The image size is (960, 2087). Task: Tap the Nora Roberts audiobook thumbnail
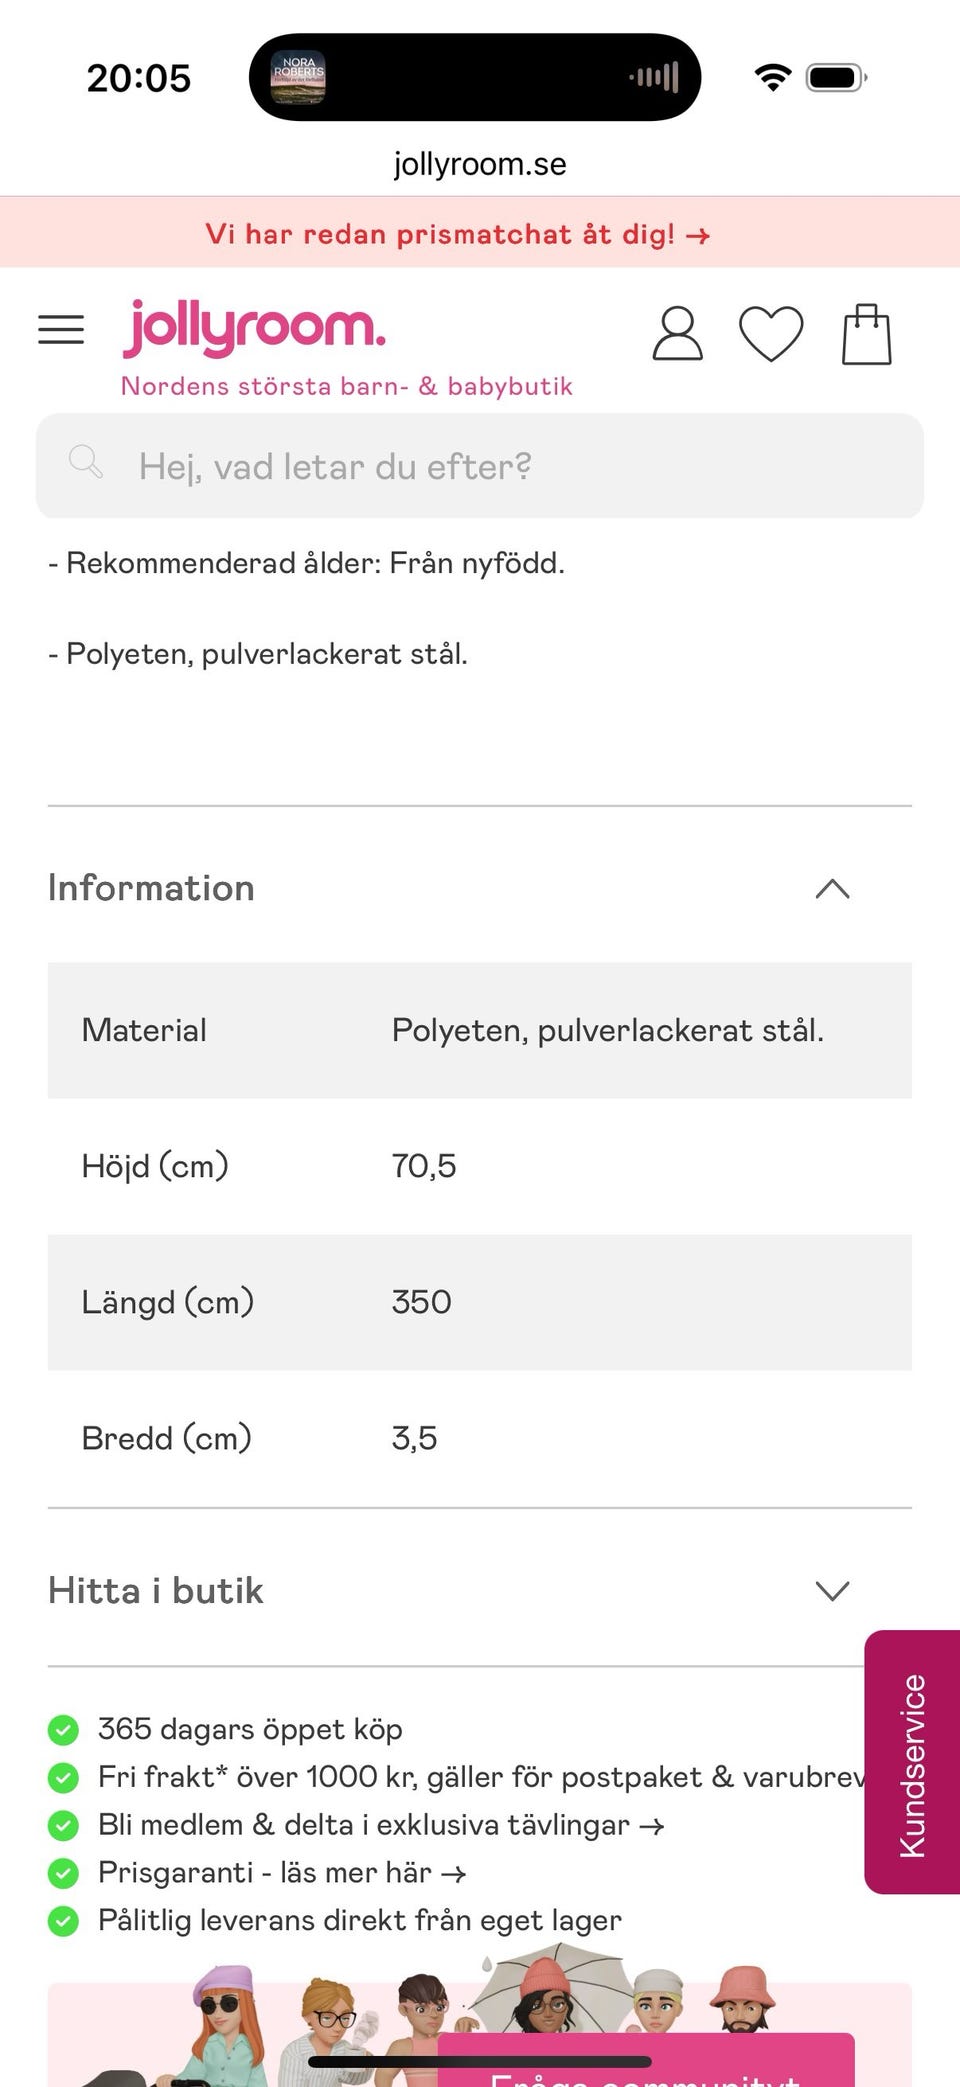(298, 77)
